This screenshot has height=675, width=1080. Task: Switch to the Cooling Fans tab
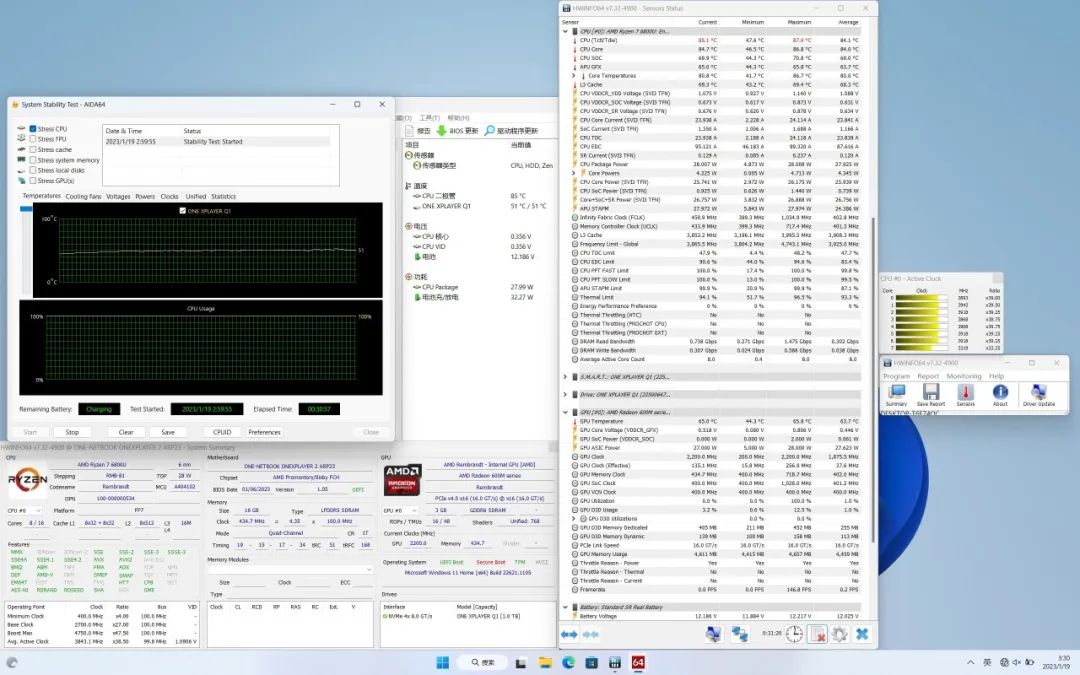point(83,196)
